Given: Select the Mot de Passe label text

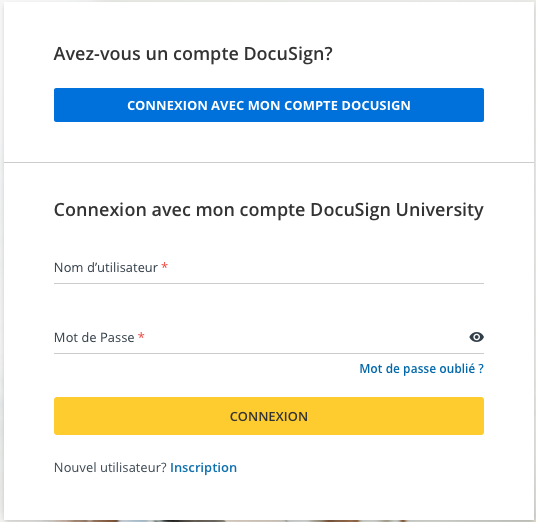Looking at the screenshot, I should [x=94, y=337].
